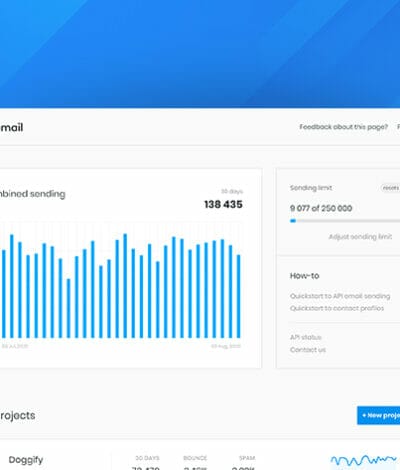400x470 pixels.
Task: Select the shortest bar in the sending chart
Action: pos(69,308)
